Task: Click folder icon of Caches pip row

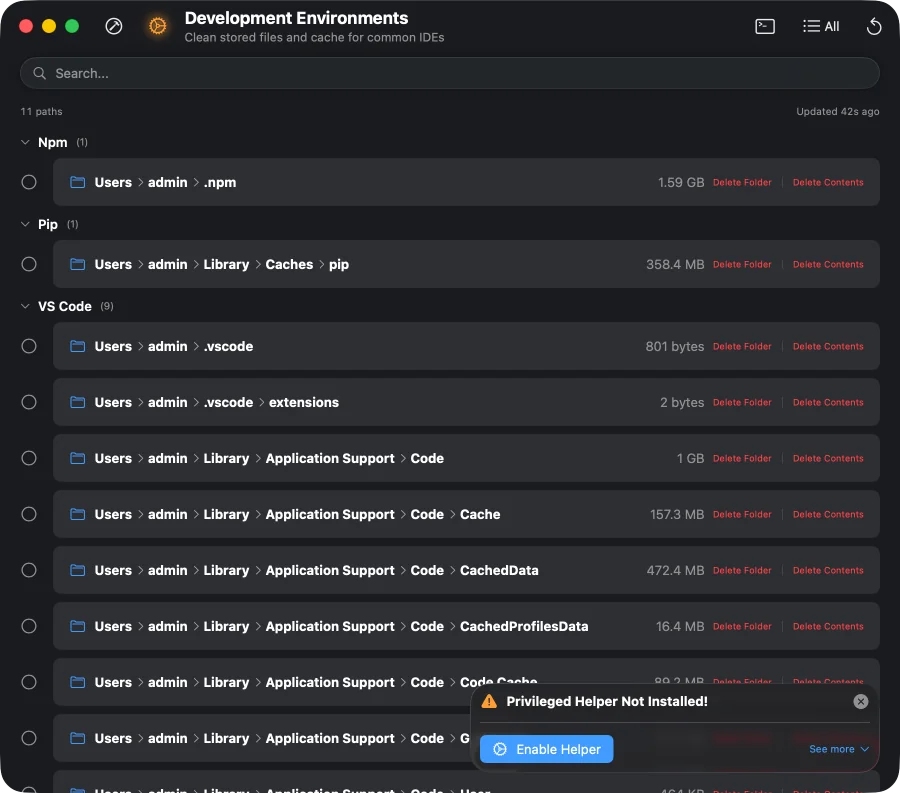Action: point(77,265)
